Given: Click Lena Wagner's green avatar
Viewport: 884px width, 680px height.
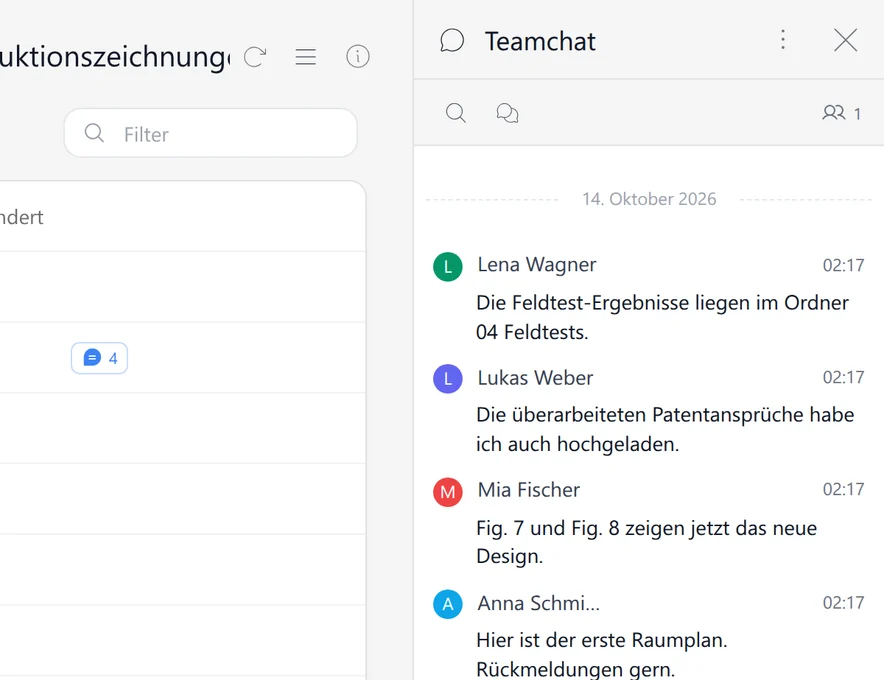Looking at the screenshot, I should point(448,267).
